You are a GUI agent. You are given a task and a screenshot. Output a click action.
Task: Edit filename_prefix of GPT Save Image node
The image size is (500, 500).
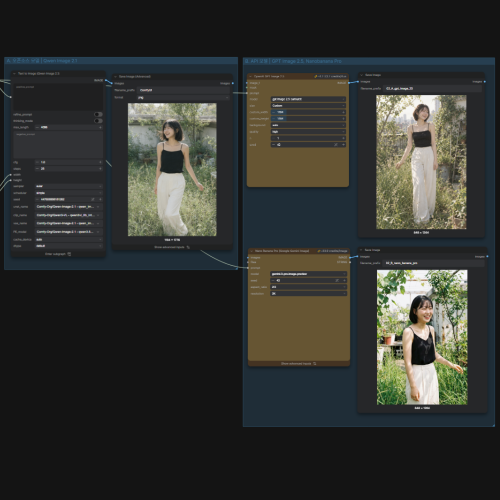coord(432,88)
